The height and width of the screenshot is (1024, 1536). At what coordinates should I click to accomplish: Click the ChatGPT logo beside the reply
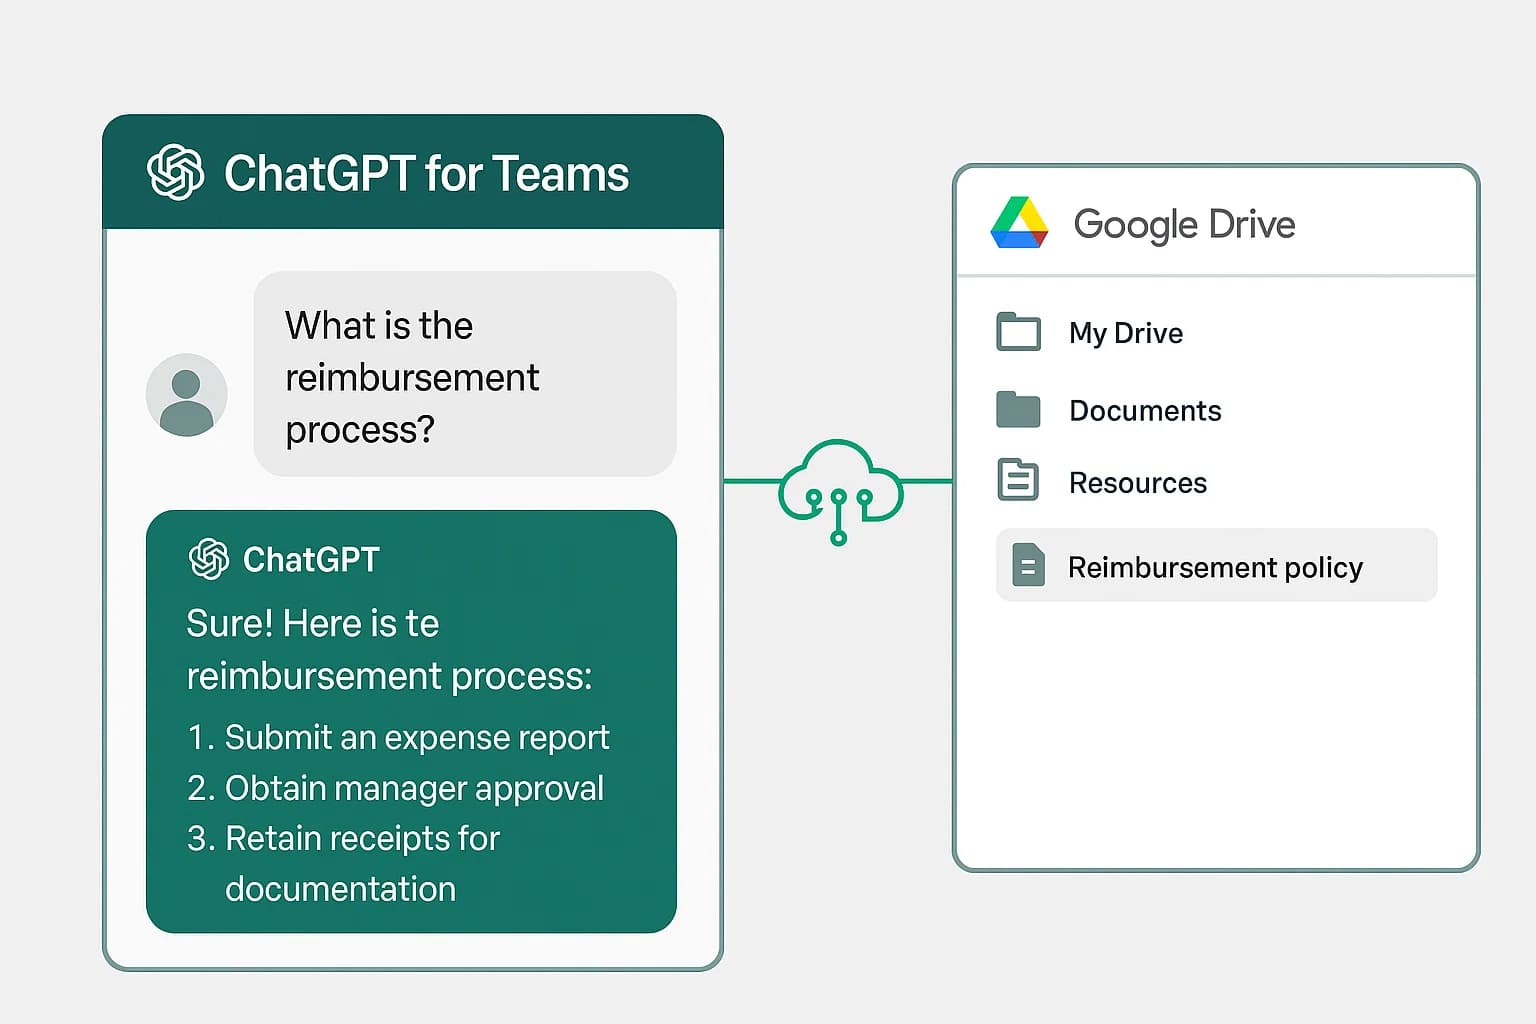point(208,559)
